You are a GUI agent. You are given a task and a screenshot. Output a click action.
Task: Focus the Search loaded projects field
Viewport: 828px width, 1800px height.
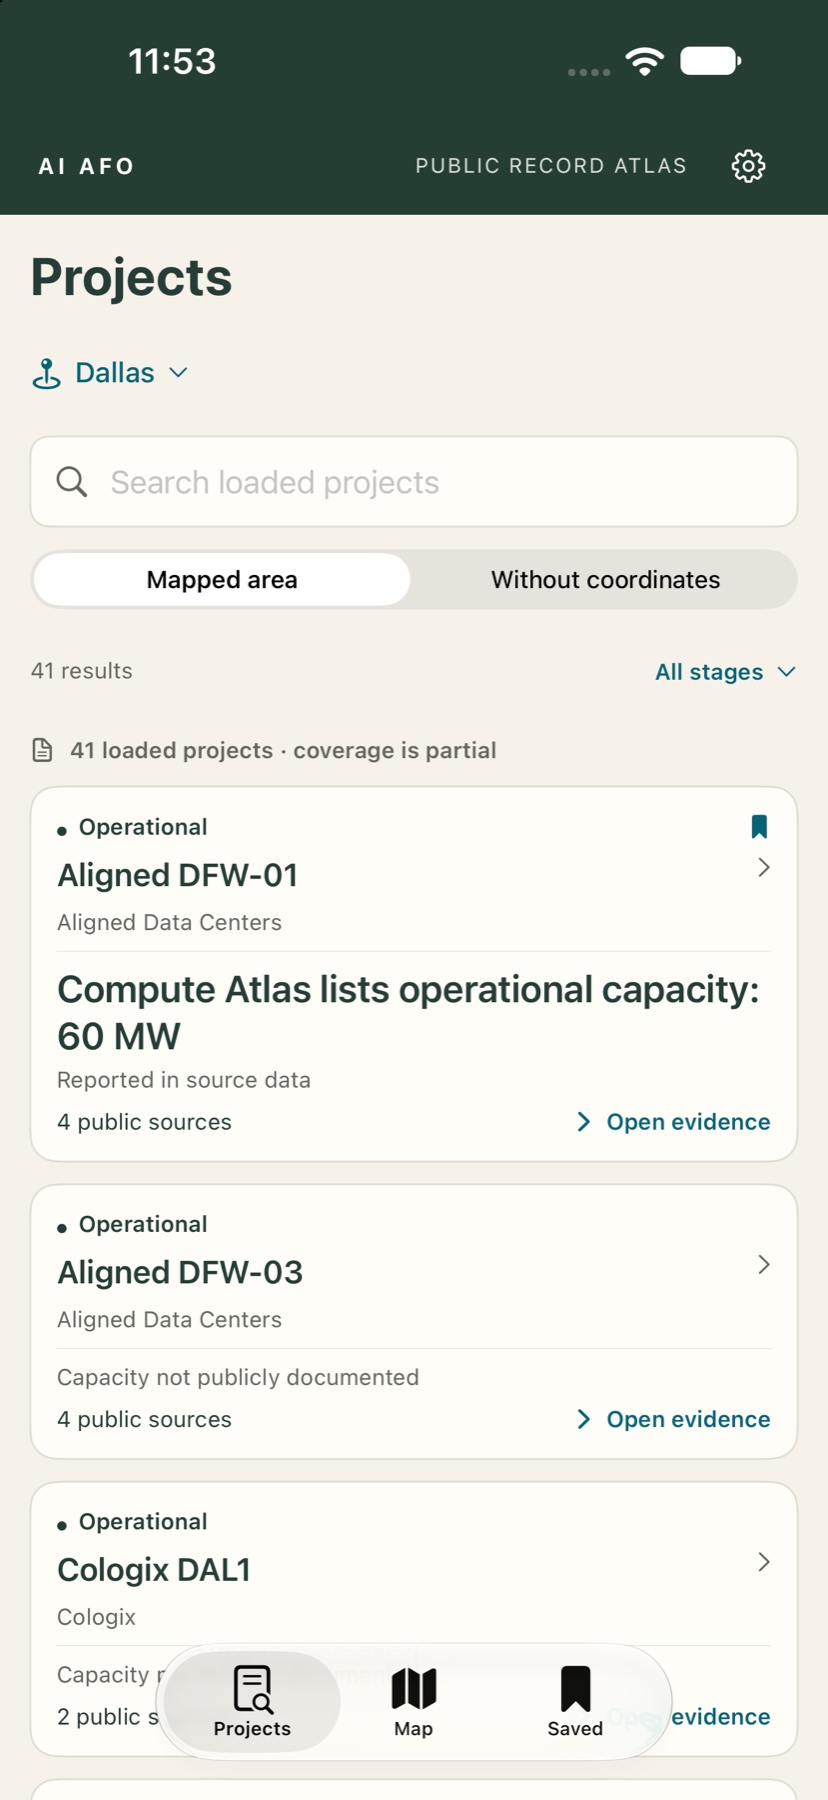click(x=414, y=482)
